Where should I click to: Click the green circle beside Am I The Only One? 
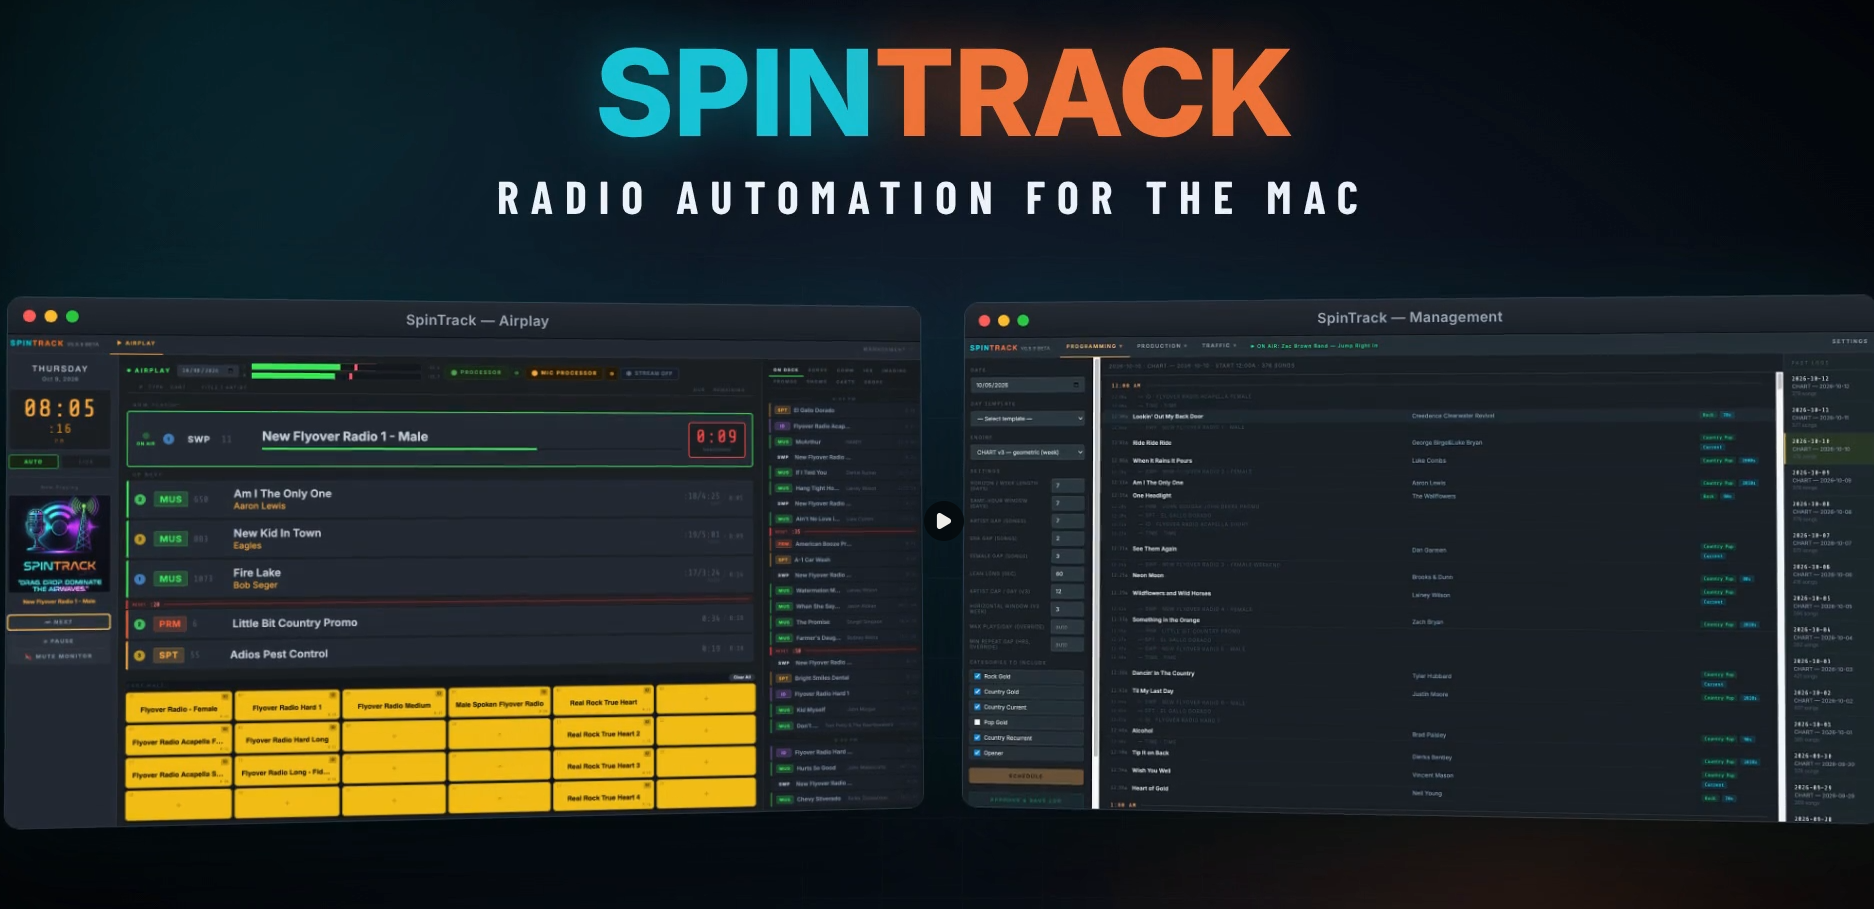point(140,499)
